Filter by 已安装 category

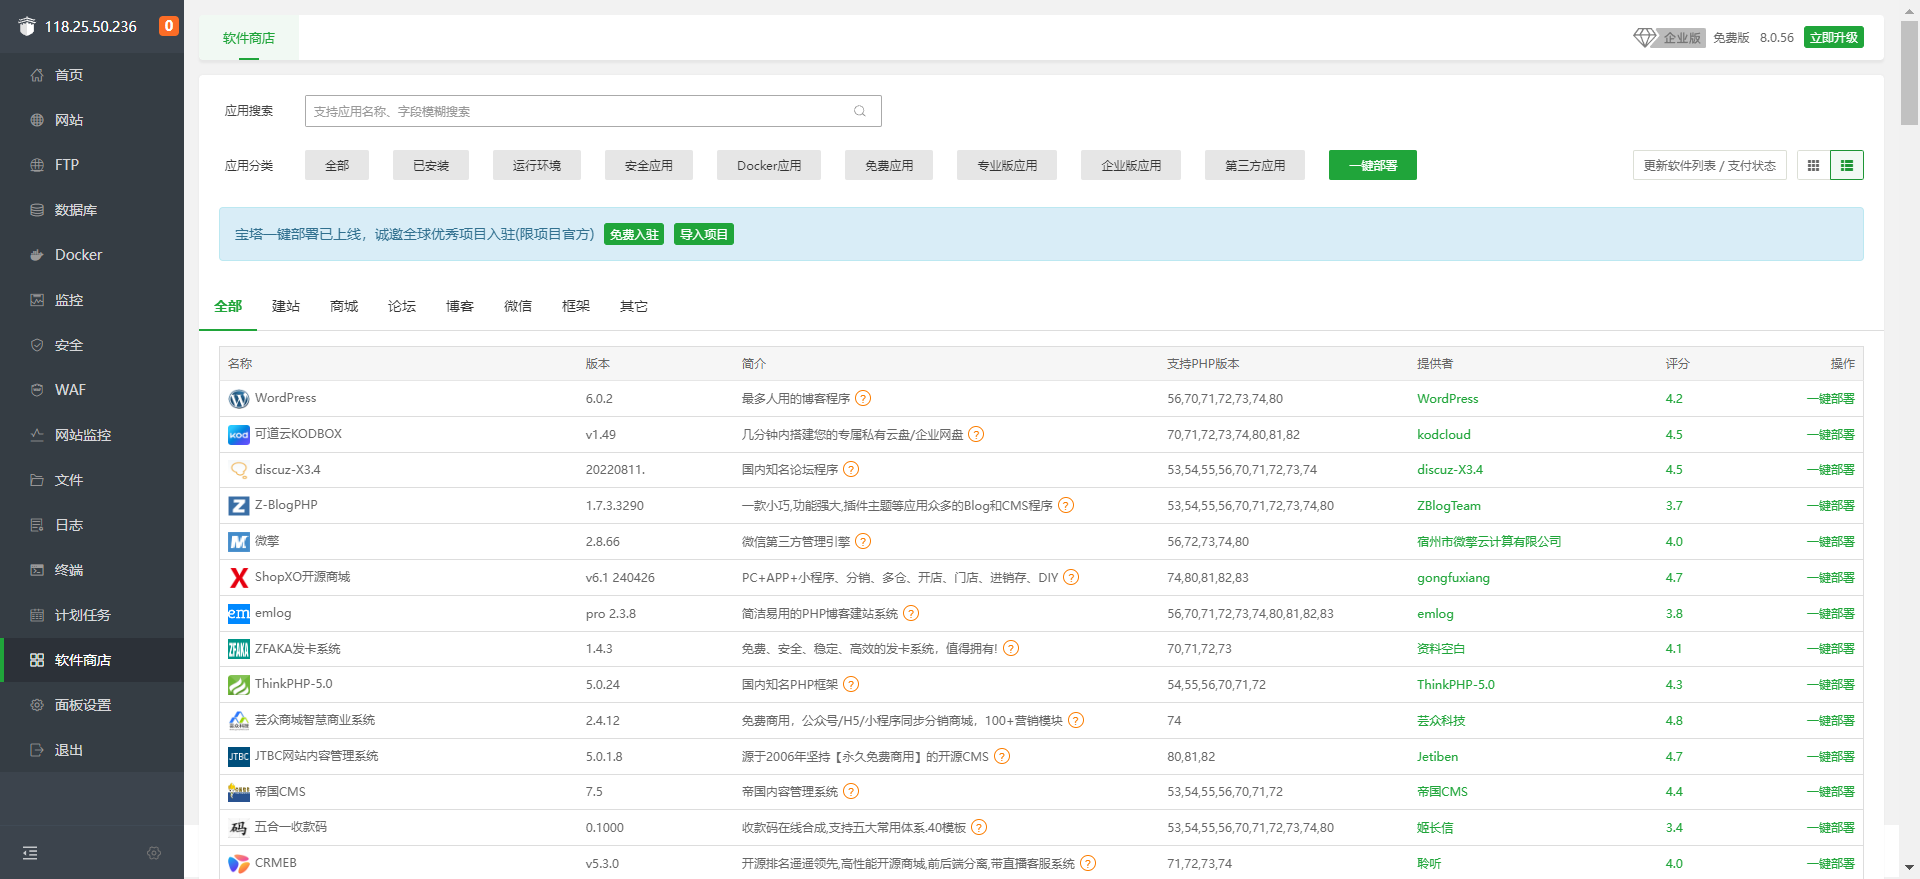tap(431, 165)
